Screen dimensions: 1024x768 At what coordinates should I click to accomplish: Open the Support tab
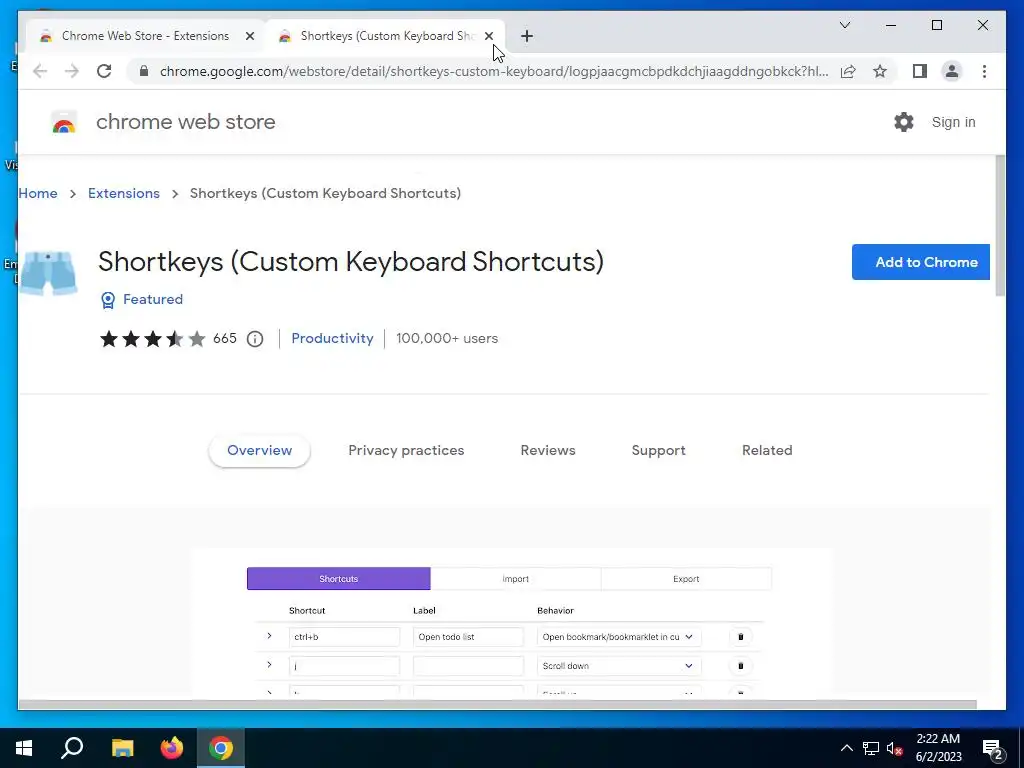click(x=658, y=451)
